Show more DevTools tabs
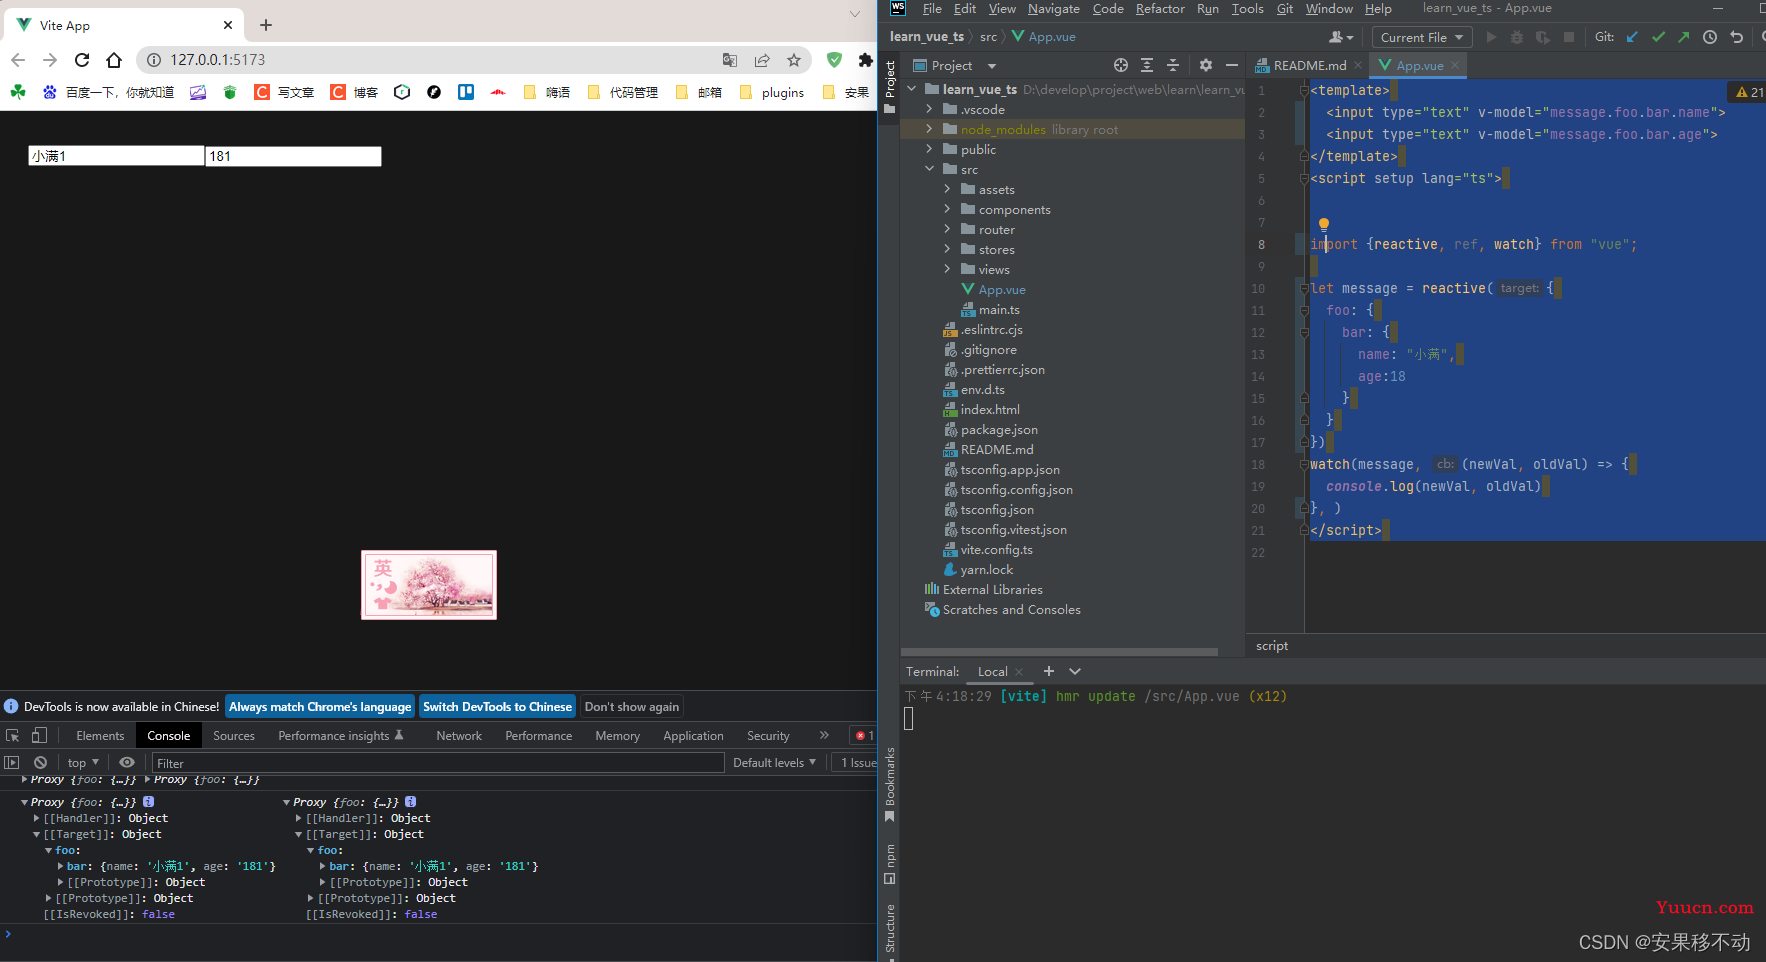 pos(824,735)
